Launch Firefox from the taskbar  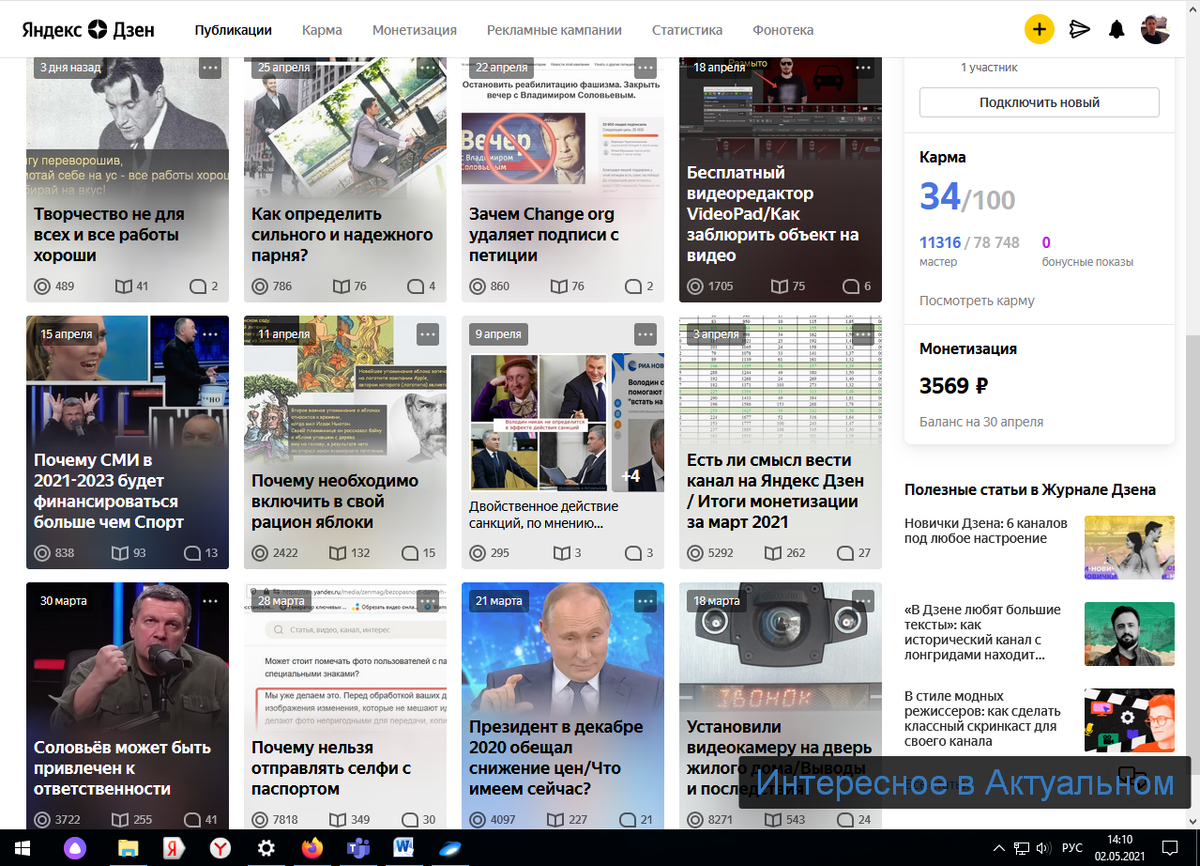tap(311, 848)
